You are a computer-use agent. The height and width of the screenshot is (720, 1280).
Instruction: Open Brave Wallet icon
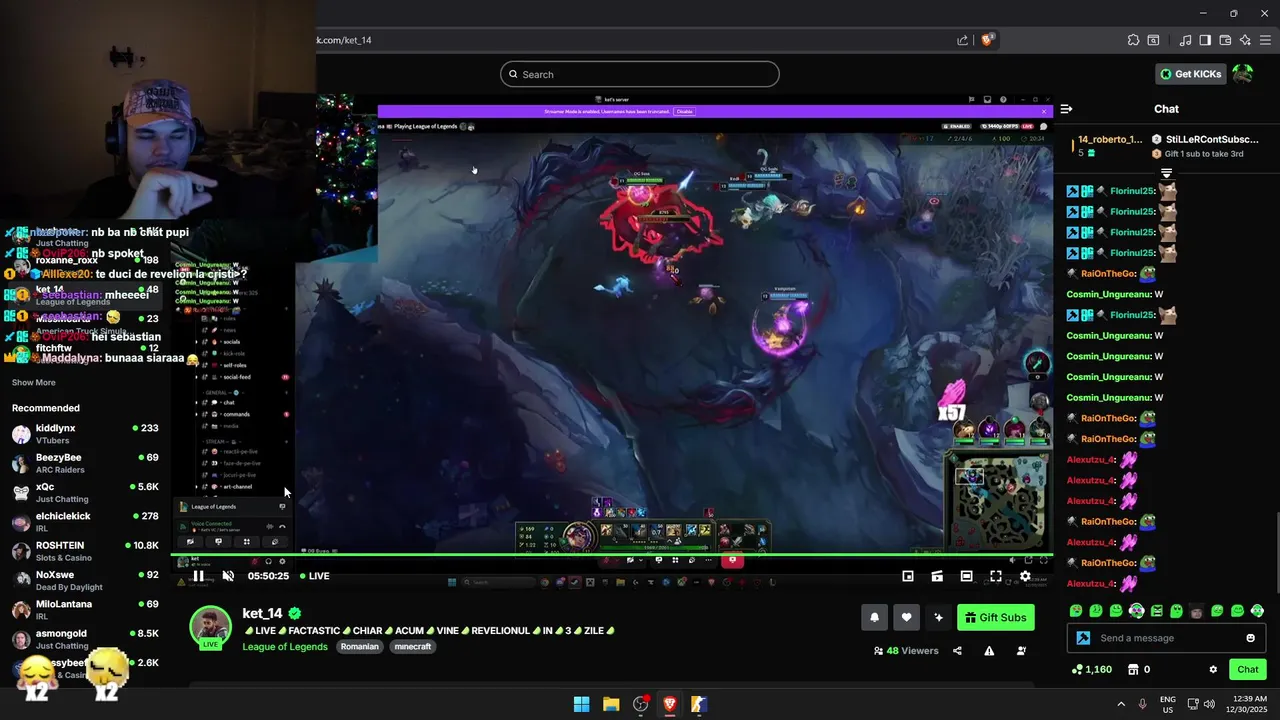point(1225,40)
